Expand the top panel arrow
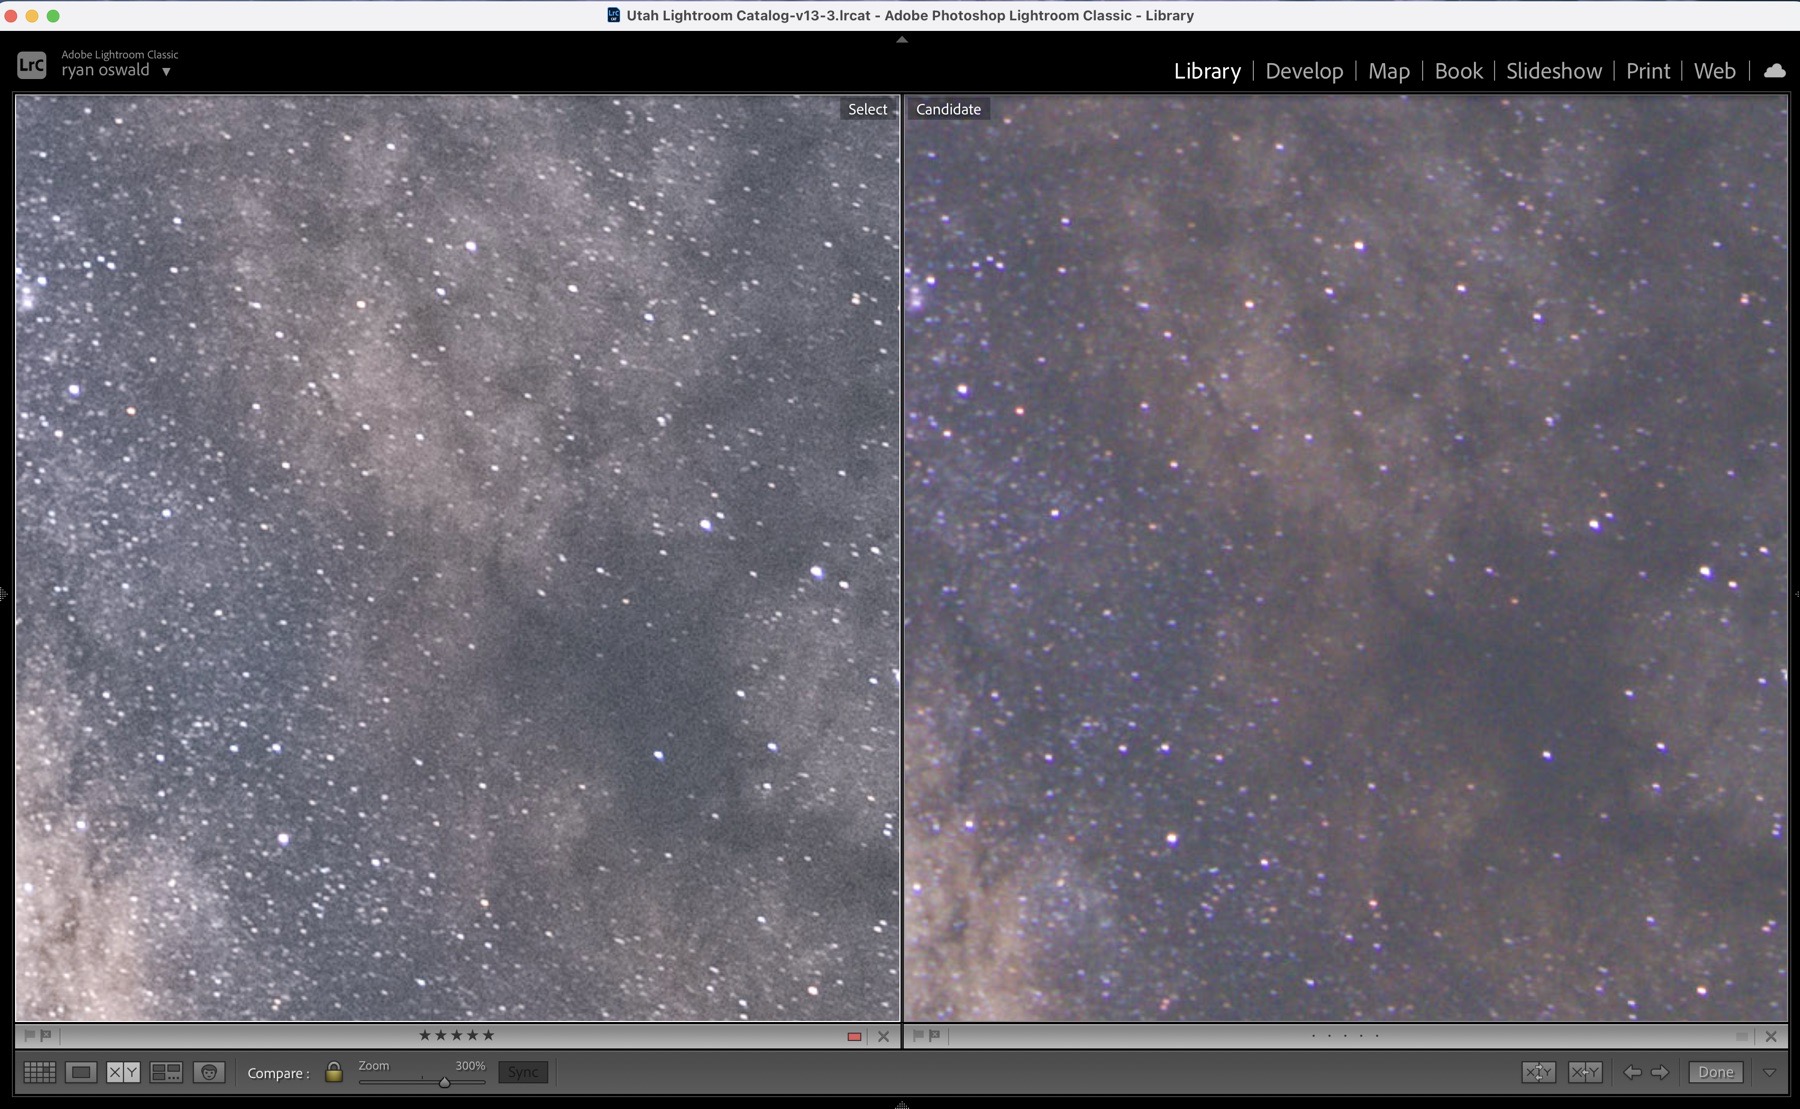 pos(901,40)
